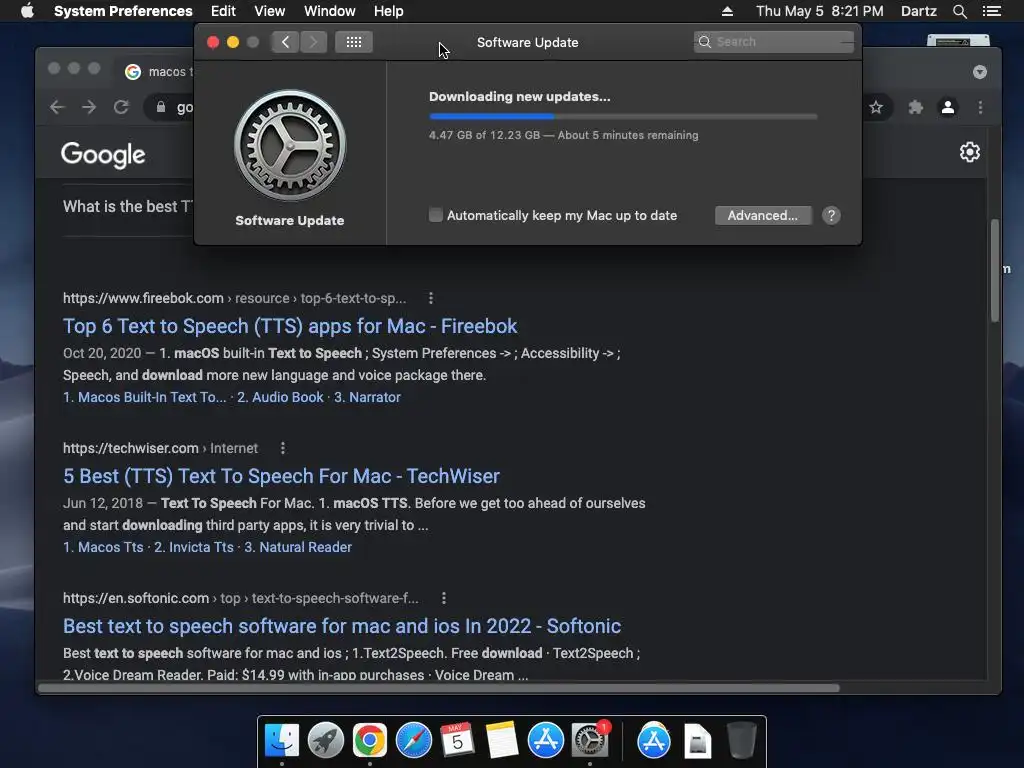Click the System Preferences search field

[x=774, y=42]
